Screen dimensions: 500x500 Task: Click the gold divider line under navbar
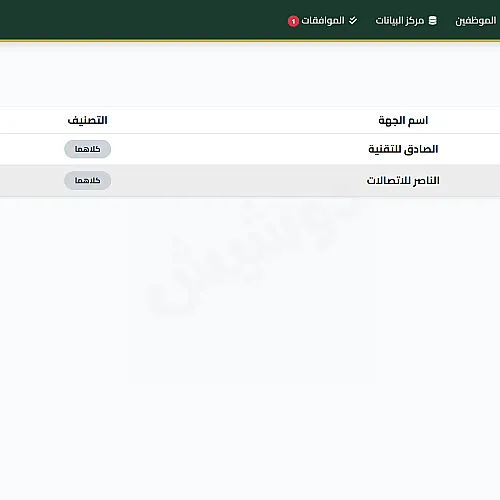(250, 41)
